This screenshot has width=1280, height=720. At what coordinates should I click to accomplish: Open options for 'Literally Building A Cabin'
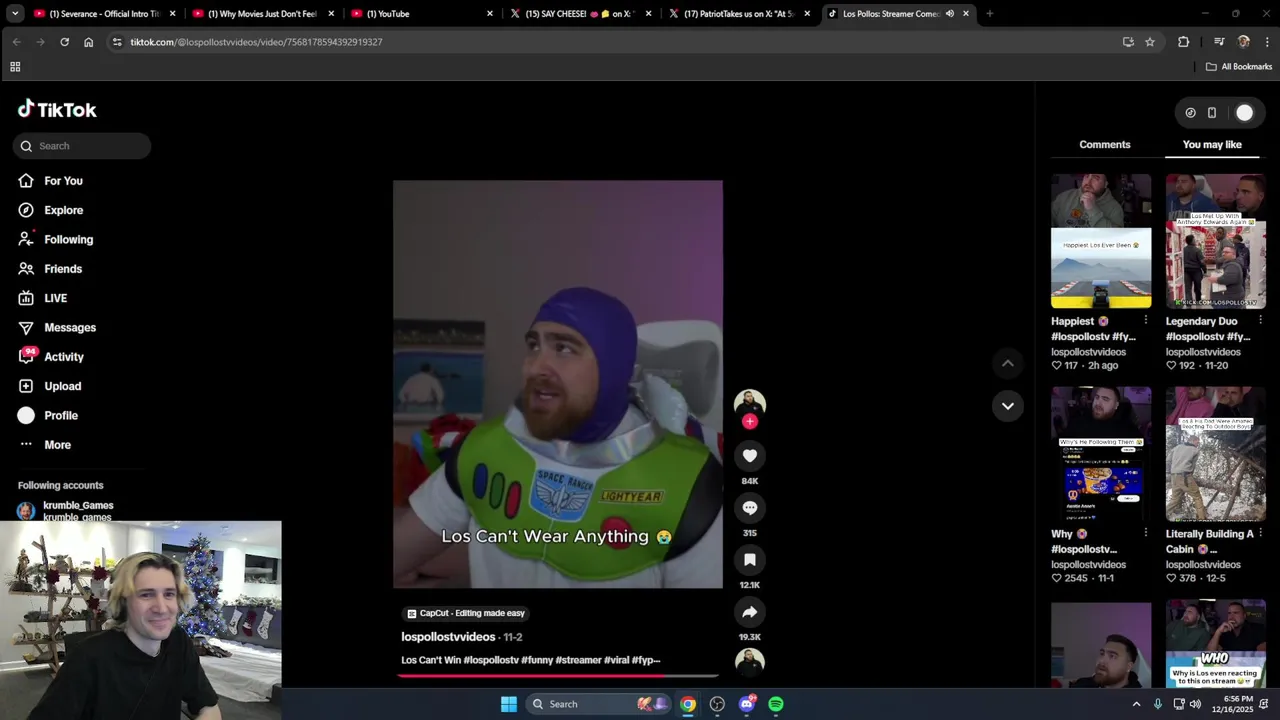[1260, 533]
